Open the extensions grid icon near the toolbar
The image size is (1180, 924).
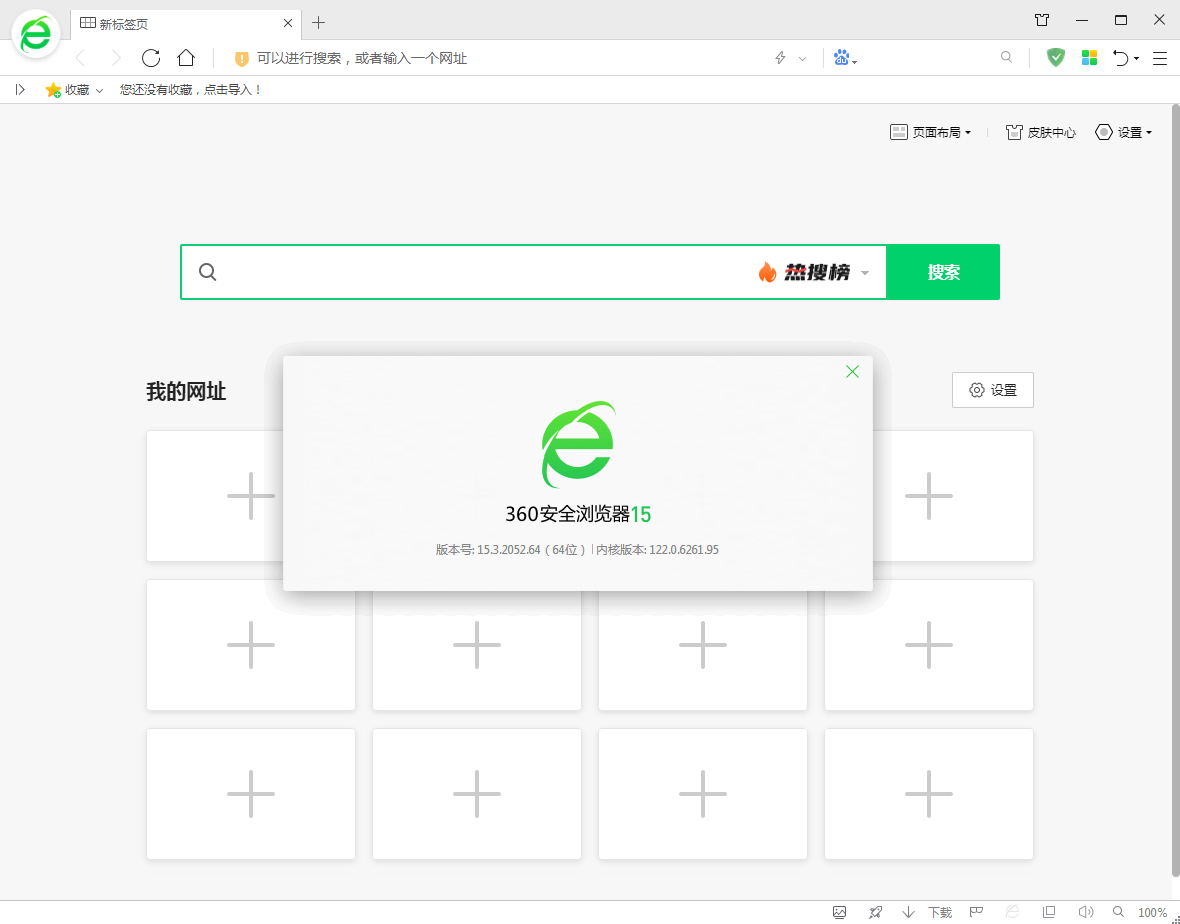1090,57
